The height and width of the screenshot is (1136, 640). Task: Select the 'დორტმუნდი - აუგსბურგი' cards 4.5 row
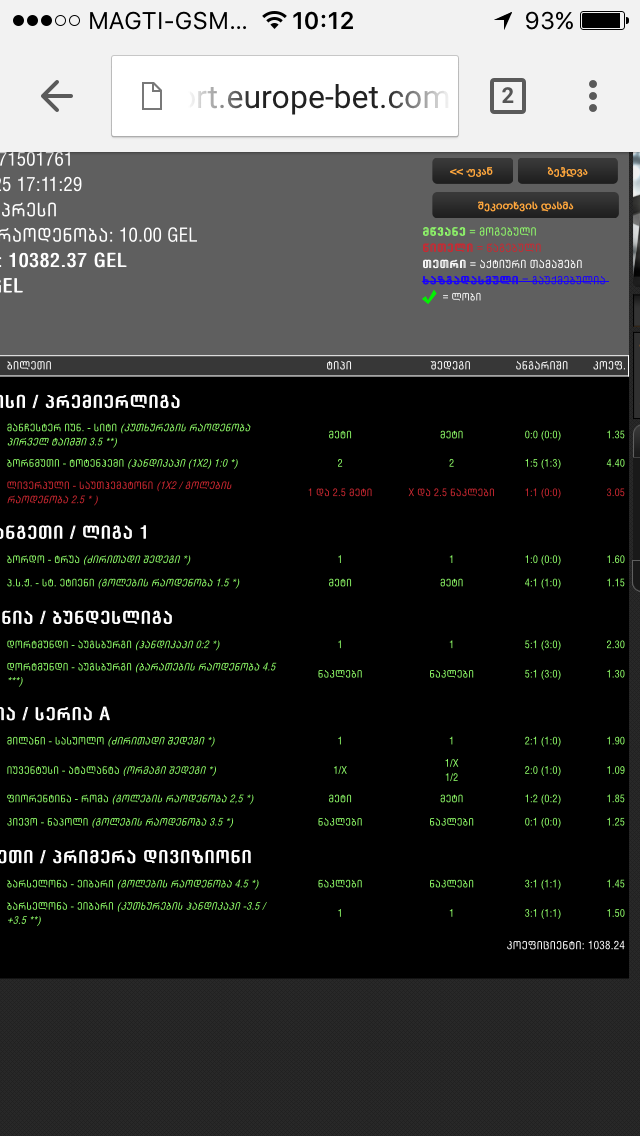(x=315, y=674)
